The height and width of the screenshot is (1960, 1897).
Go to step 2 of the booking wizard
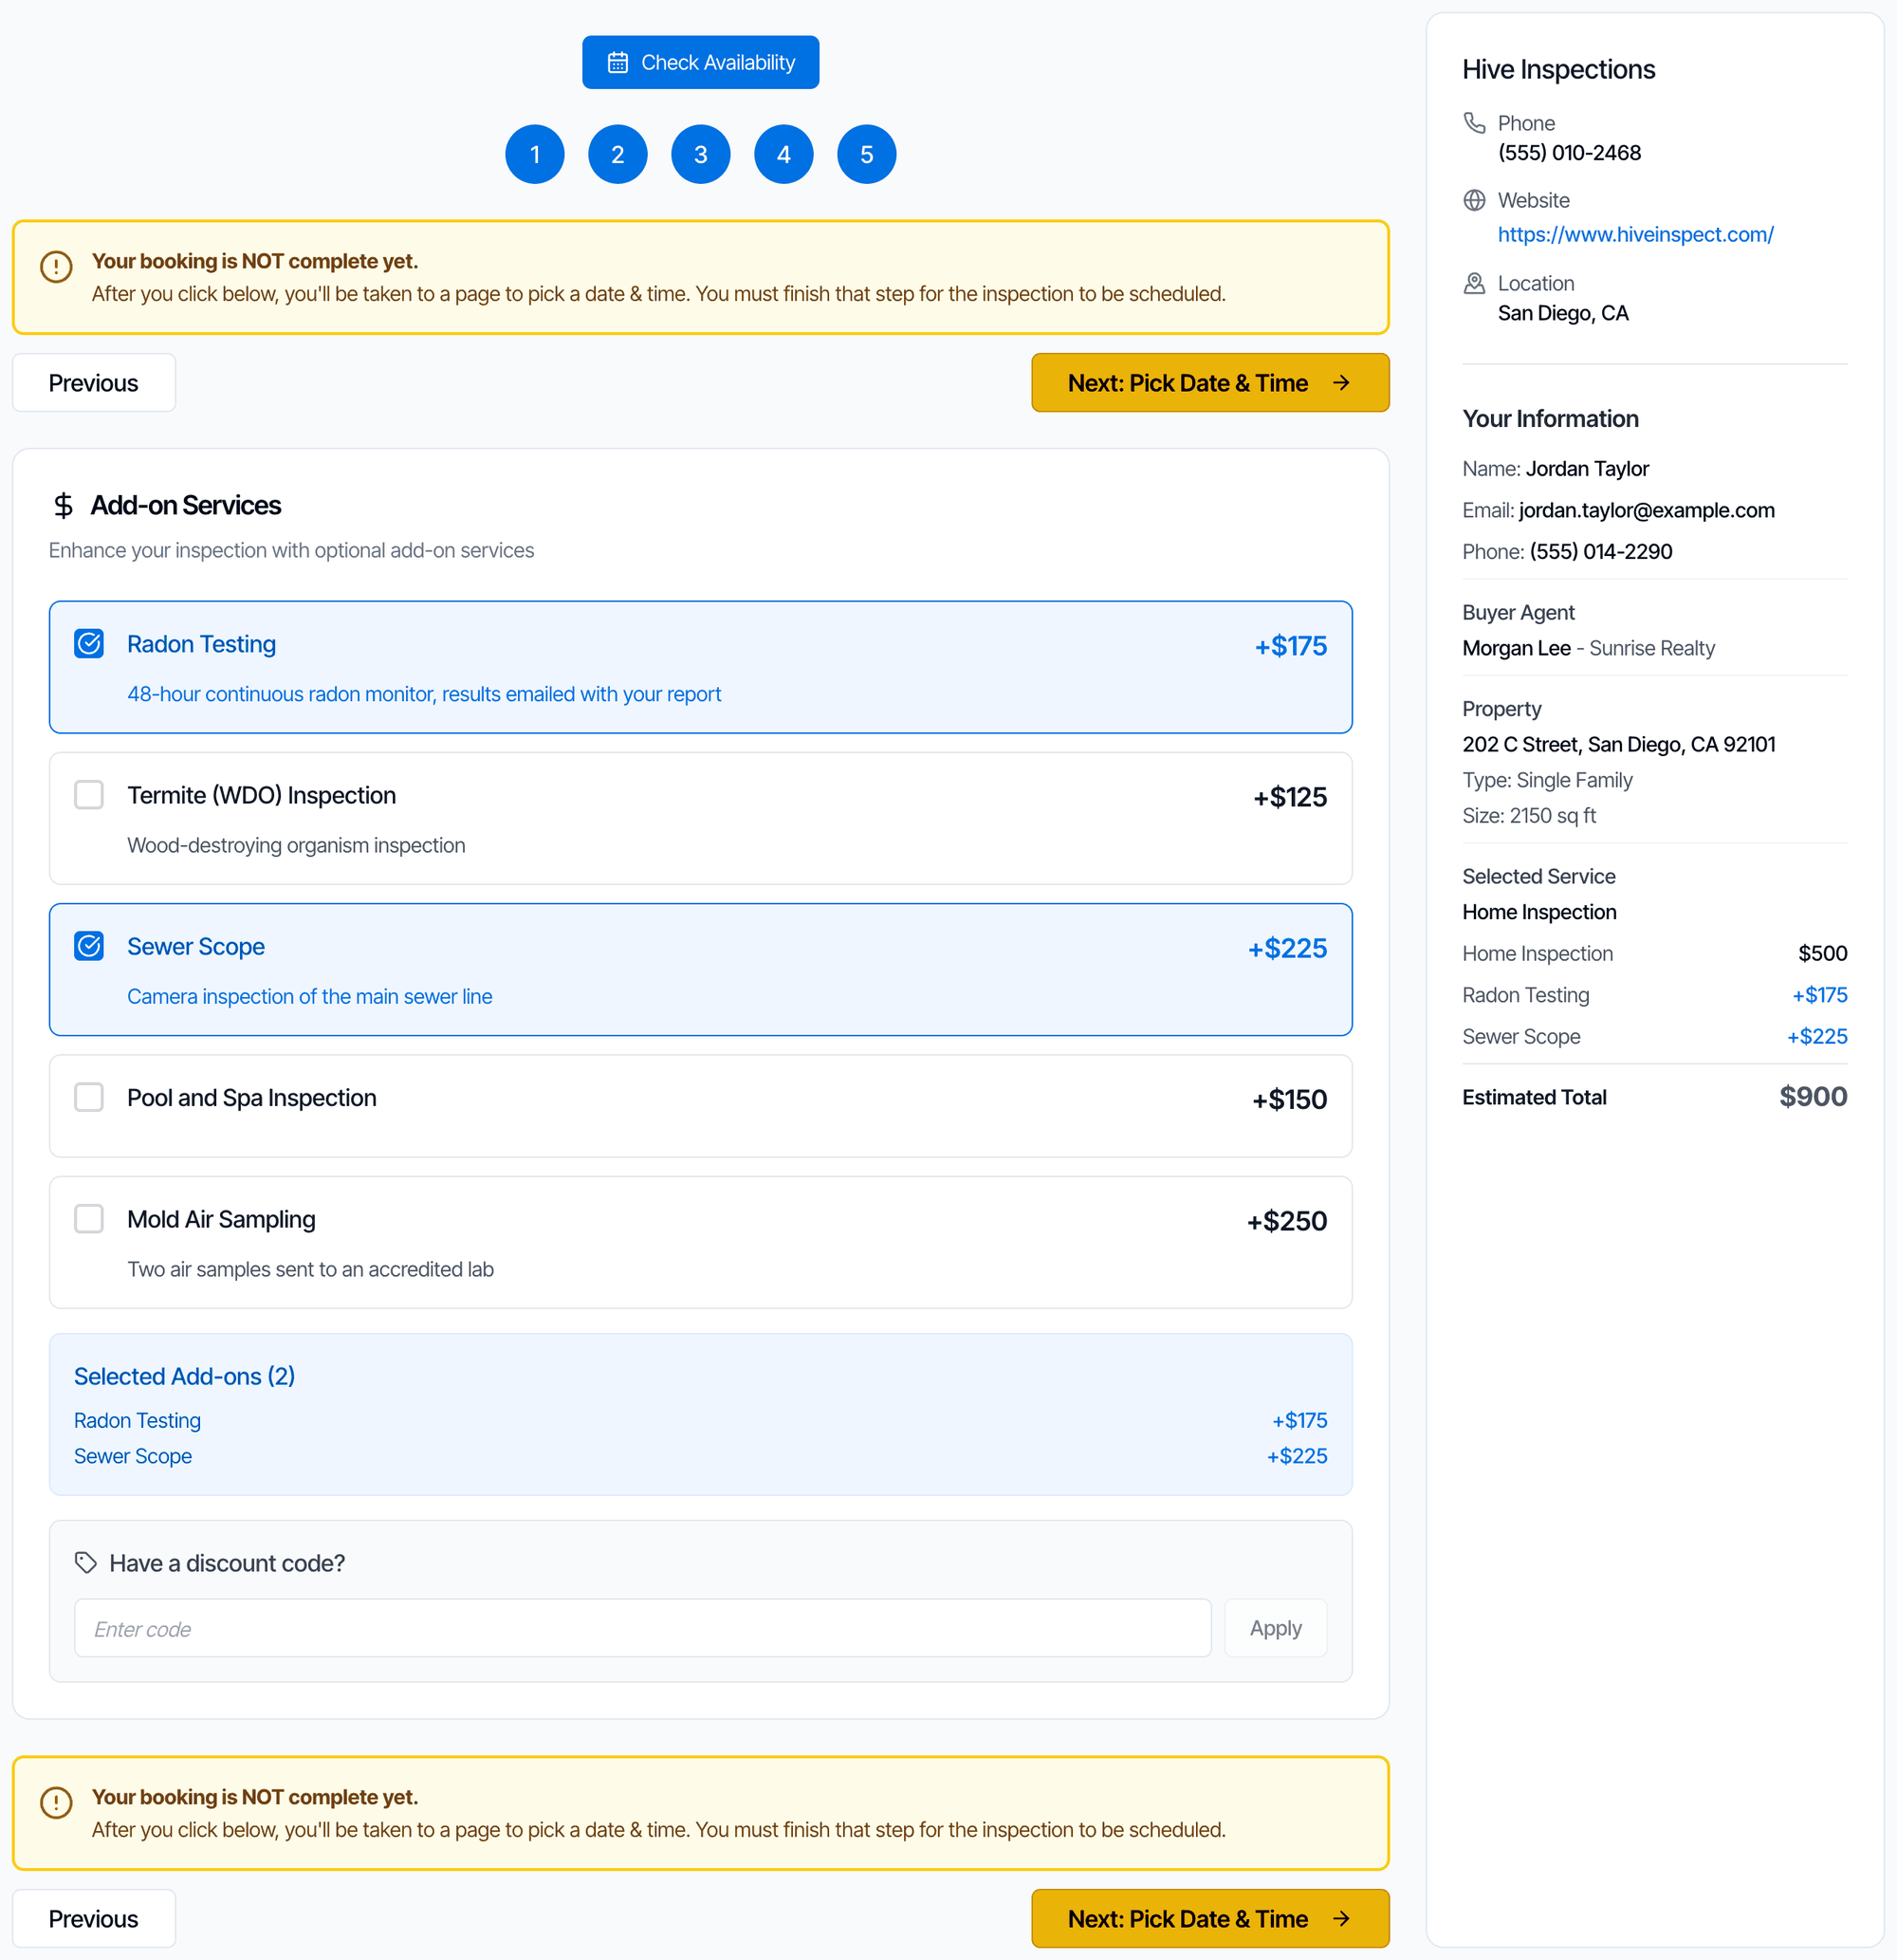(618, 154)
